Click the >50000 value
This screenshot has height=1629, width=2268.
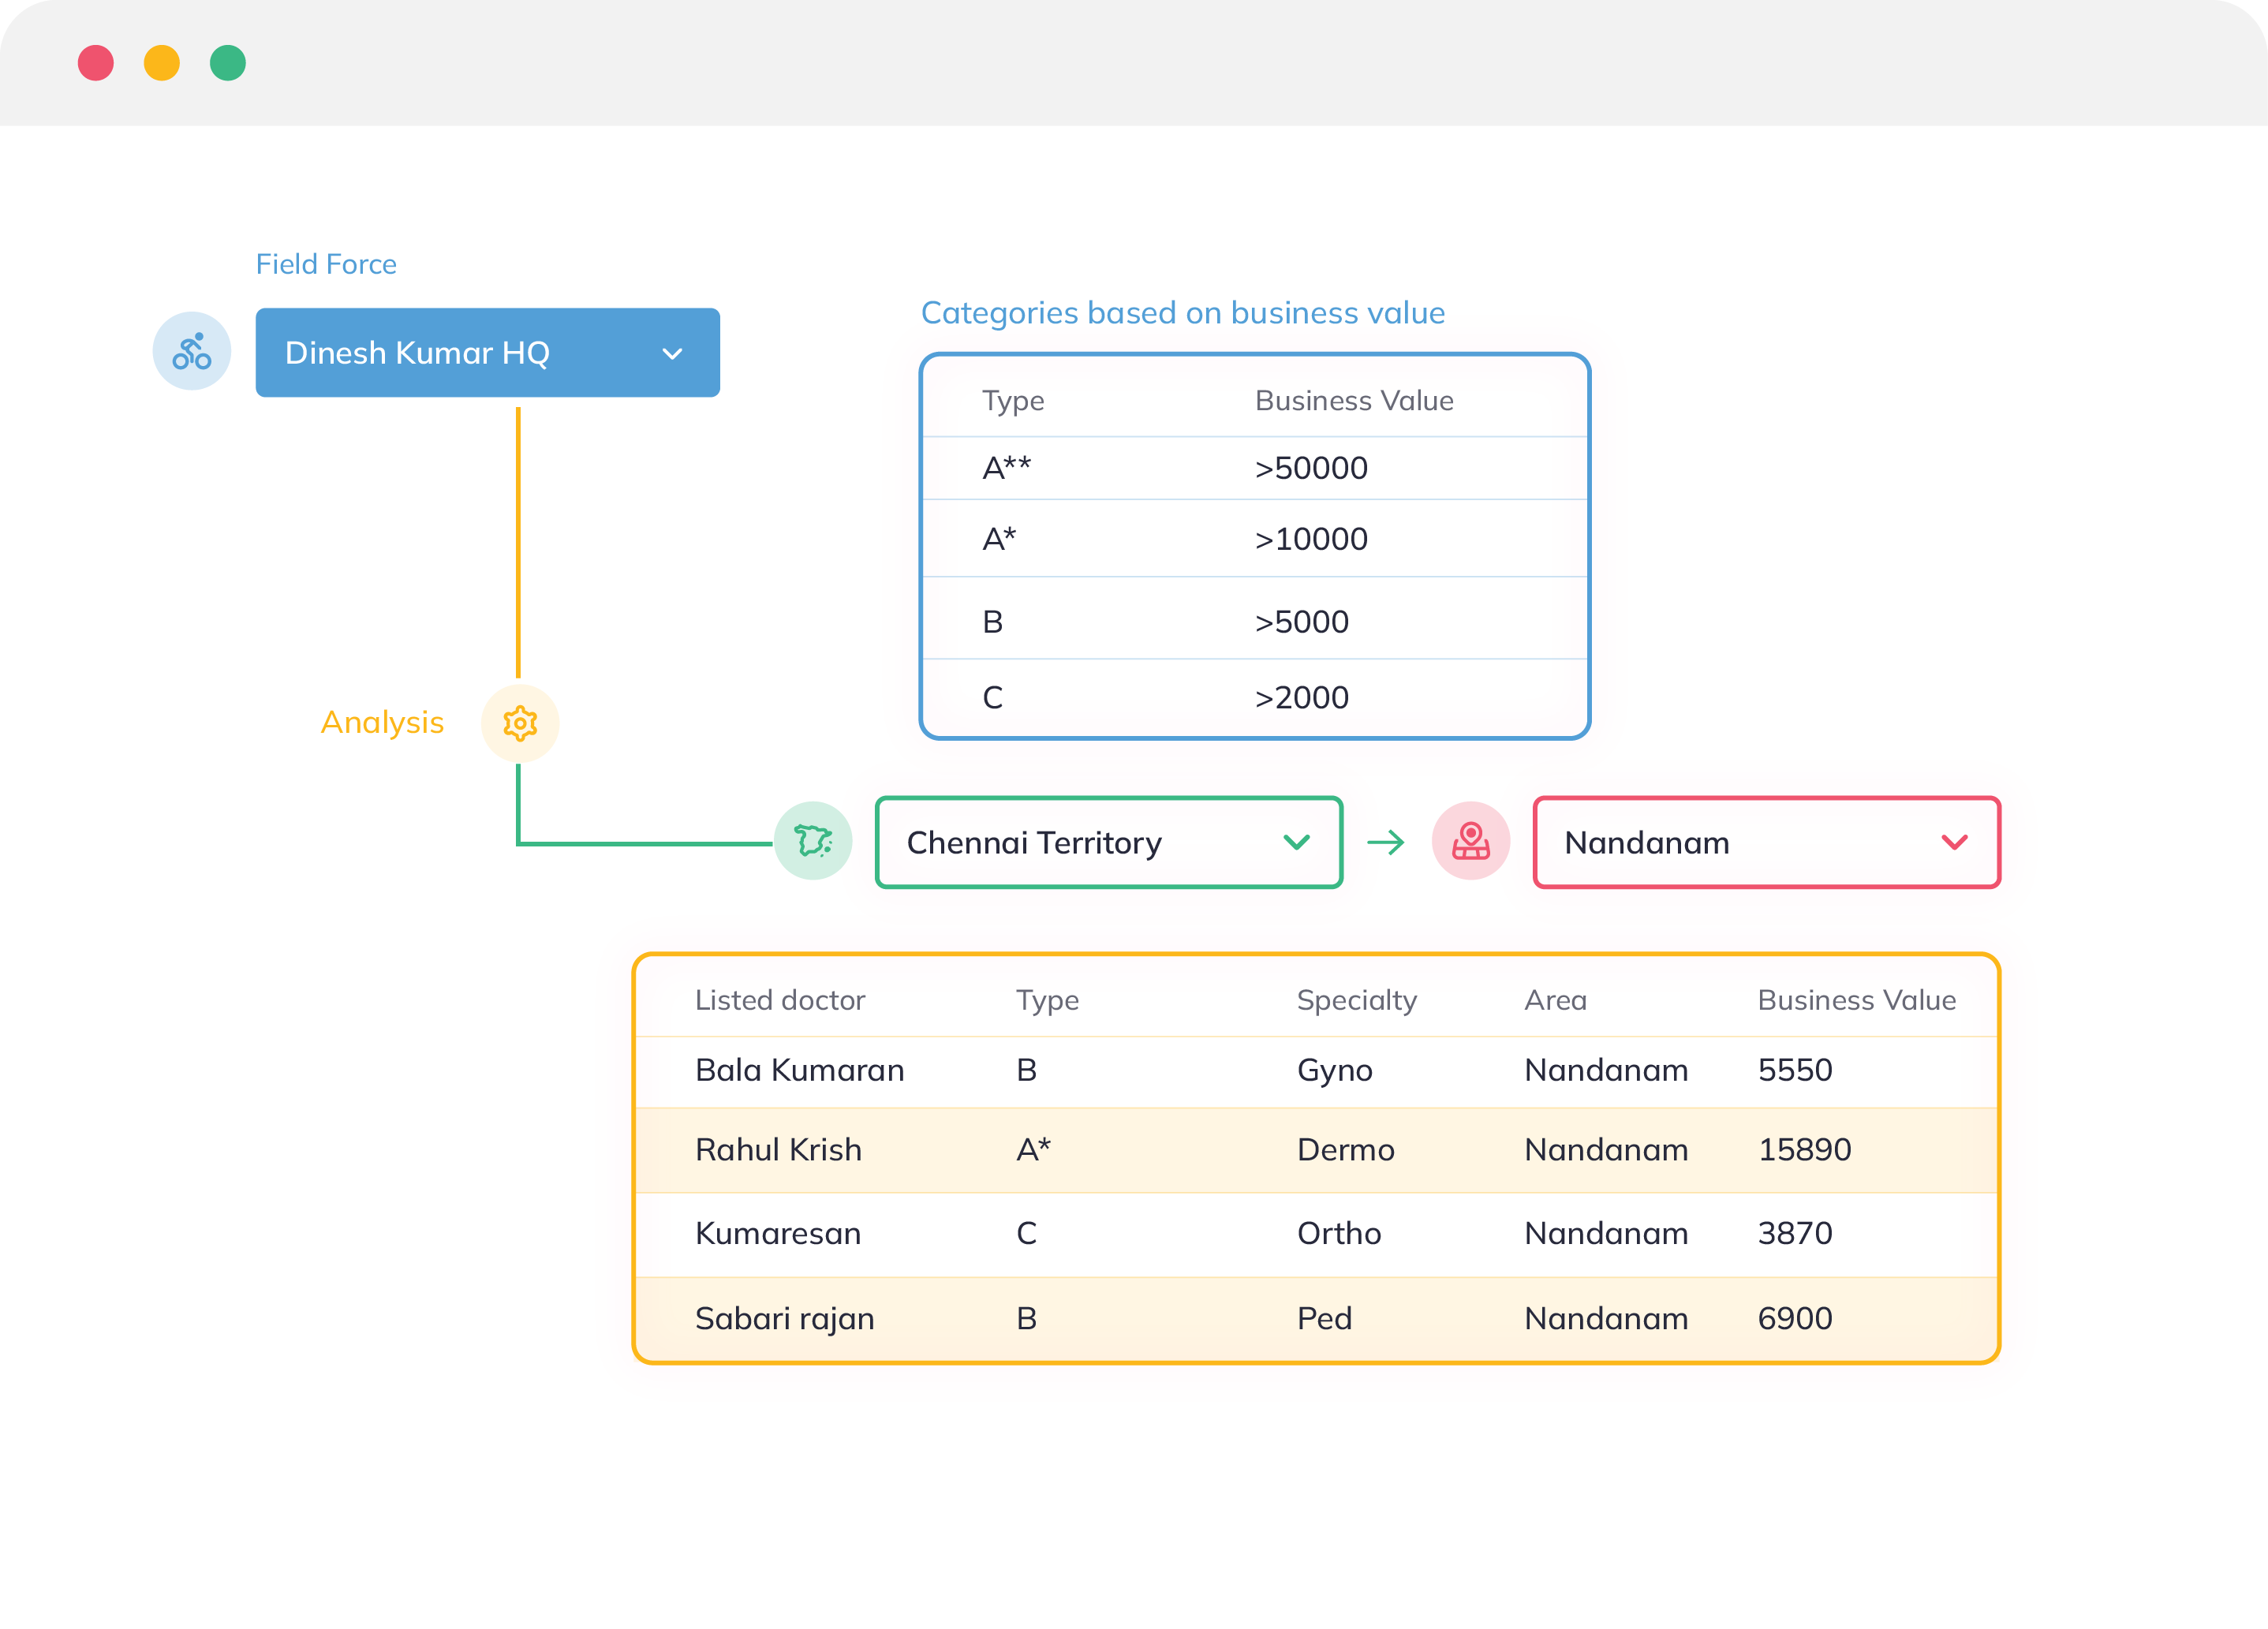point(1311,468)
